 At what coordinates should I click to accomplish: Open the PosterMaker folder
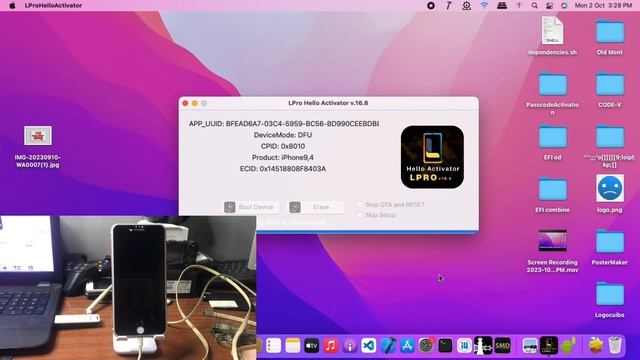coord(610,247)
